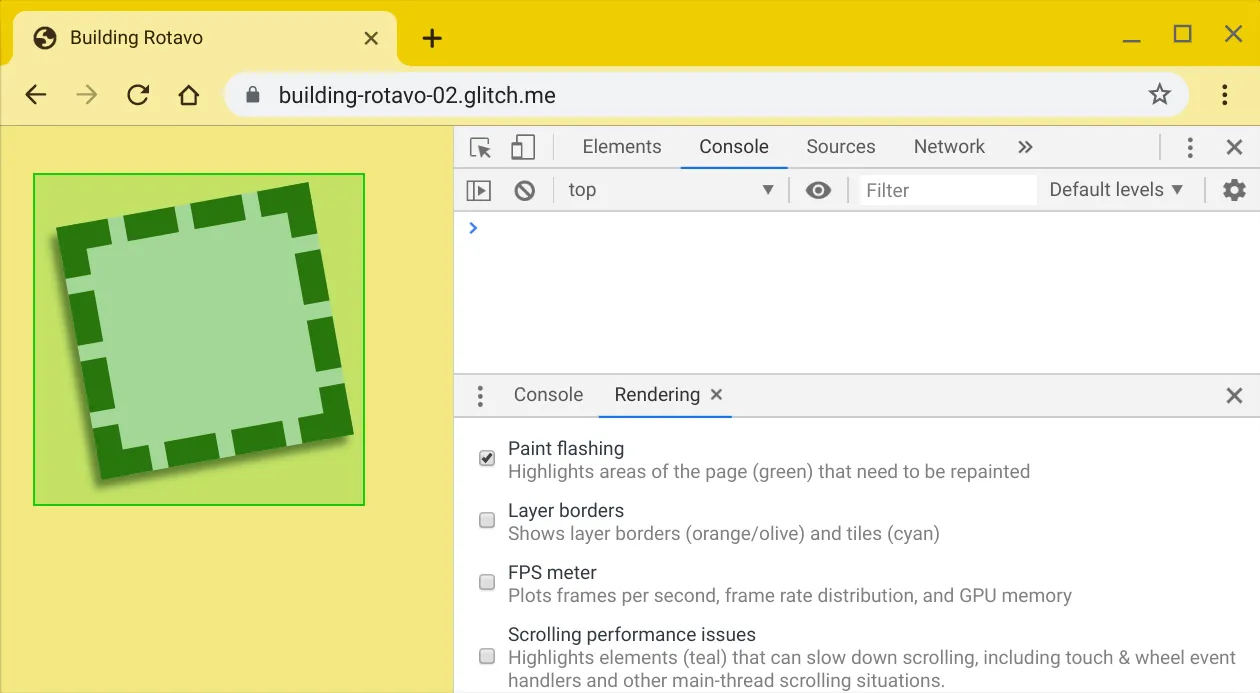Open DevTools settings via gear icon

(x=1234, y=190)
